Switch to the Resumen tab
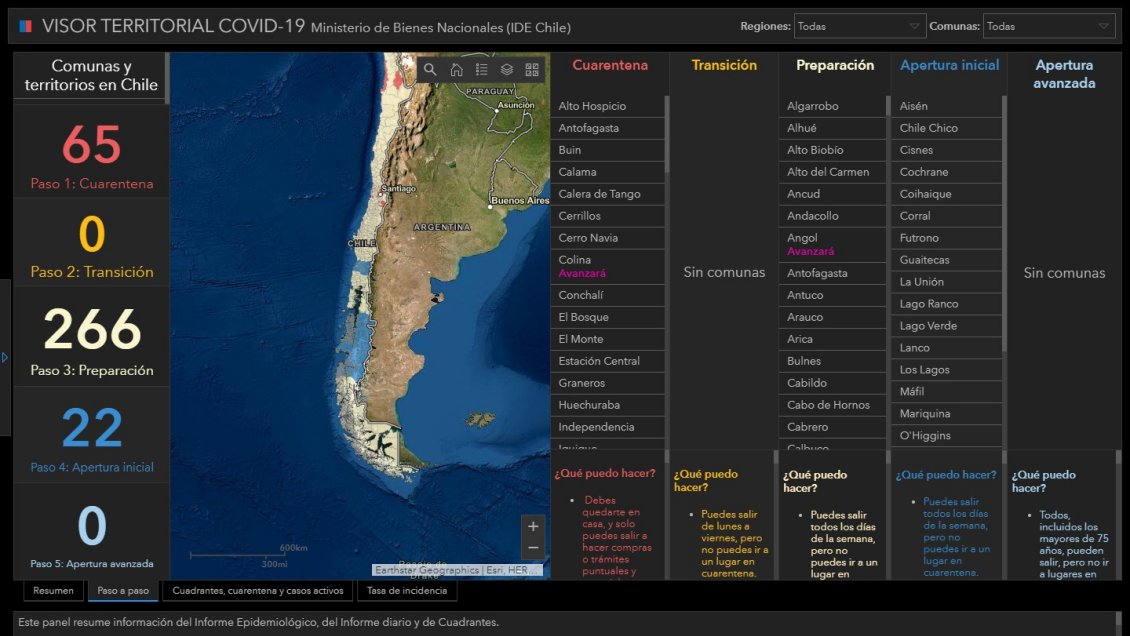This screenshot has width=1130, height=636. point(53,591)
